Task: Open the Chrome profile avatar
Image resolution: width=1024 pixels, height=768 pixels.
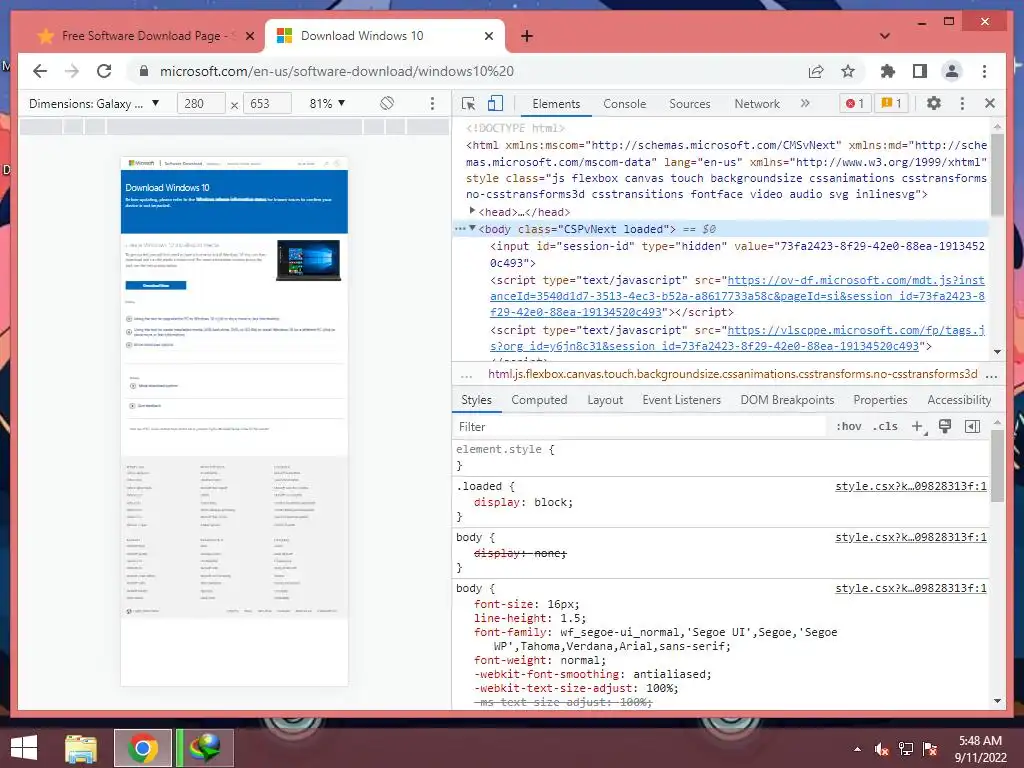Action: coord(952,71)
